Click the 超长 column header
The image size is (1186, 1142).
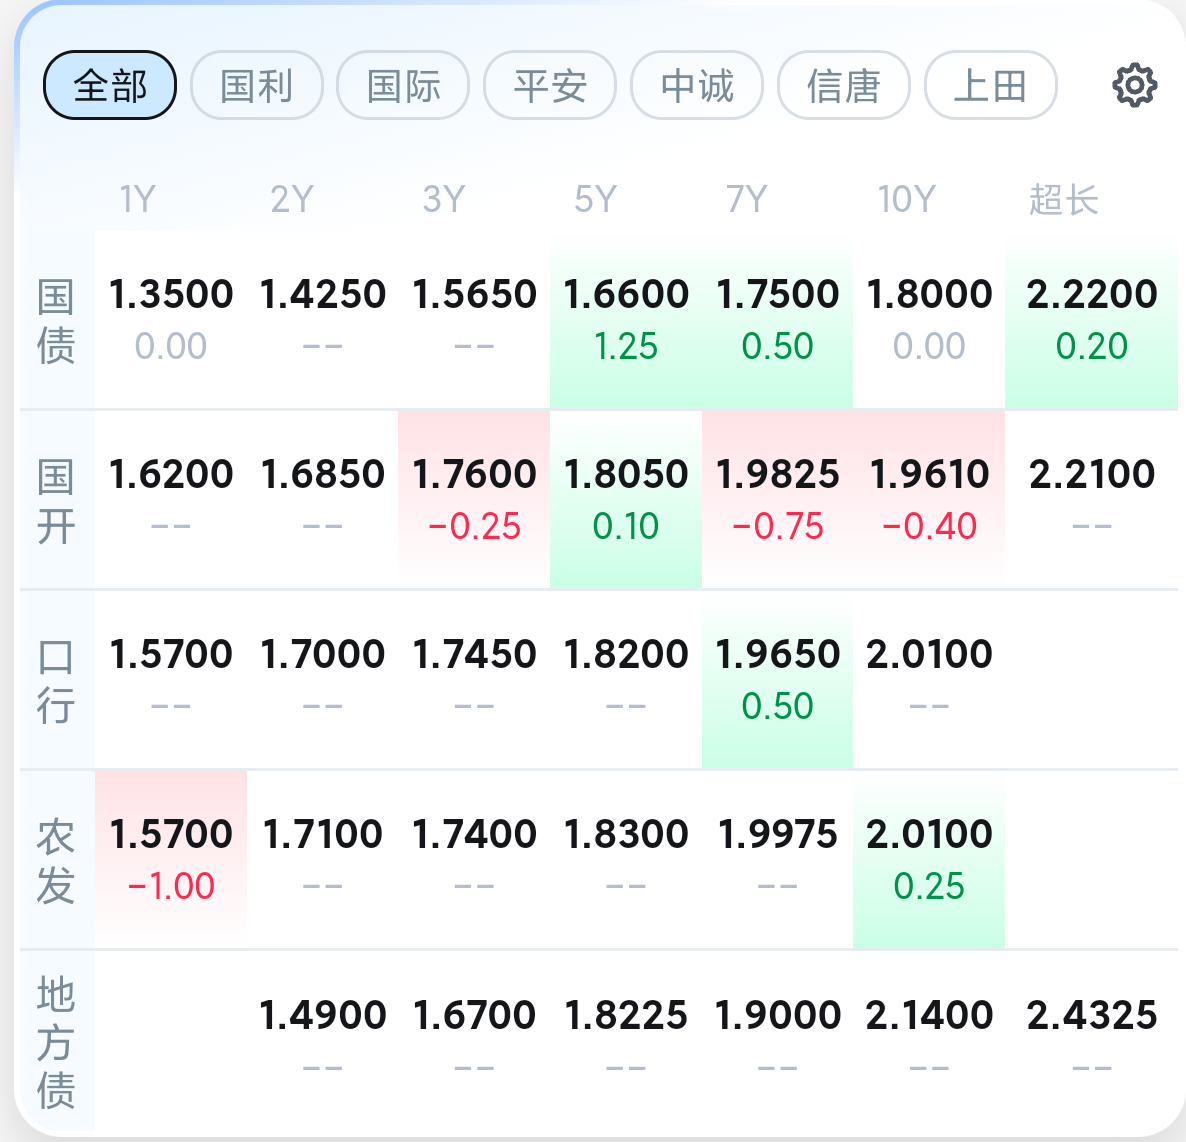(x=1063, y=200)
